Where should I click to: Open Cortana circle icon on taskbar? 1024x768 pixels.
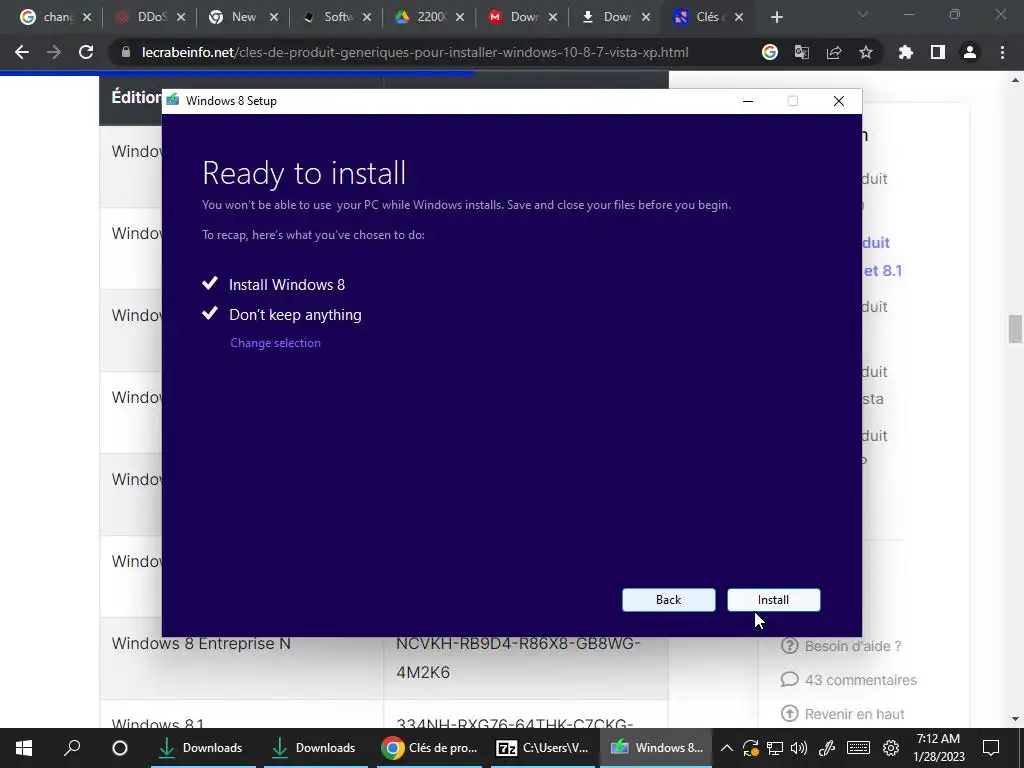click(120, 748)
